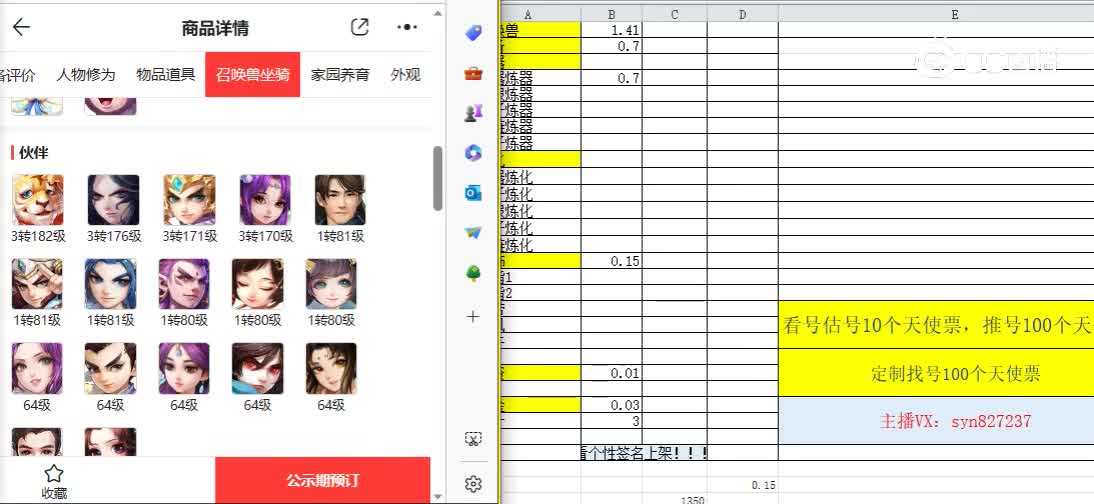Select the cell containing 1.41
Image resolution: width=1094 pixels, height=504 pixels.
tap(611, 30)
